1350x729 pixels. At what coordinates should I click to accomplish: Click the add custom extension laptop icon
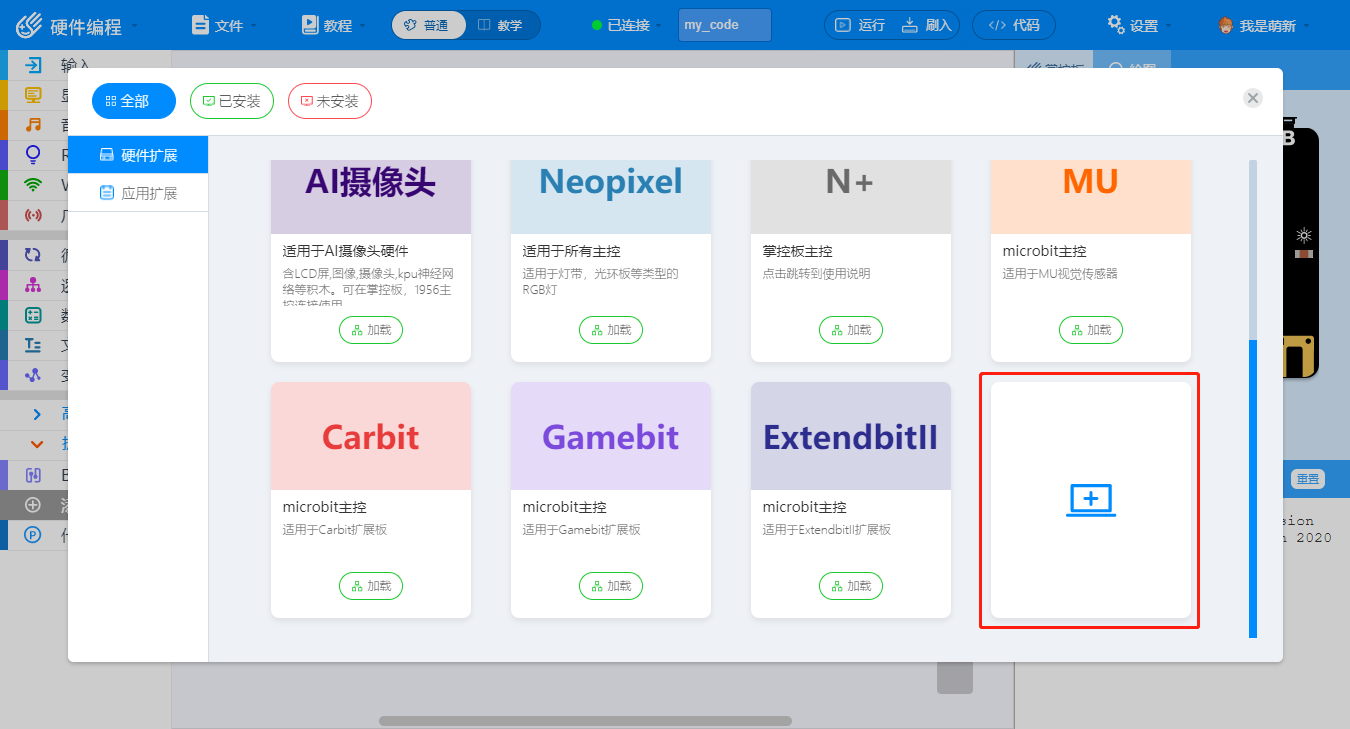[x=1091, y=500]
